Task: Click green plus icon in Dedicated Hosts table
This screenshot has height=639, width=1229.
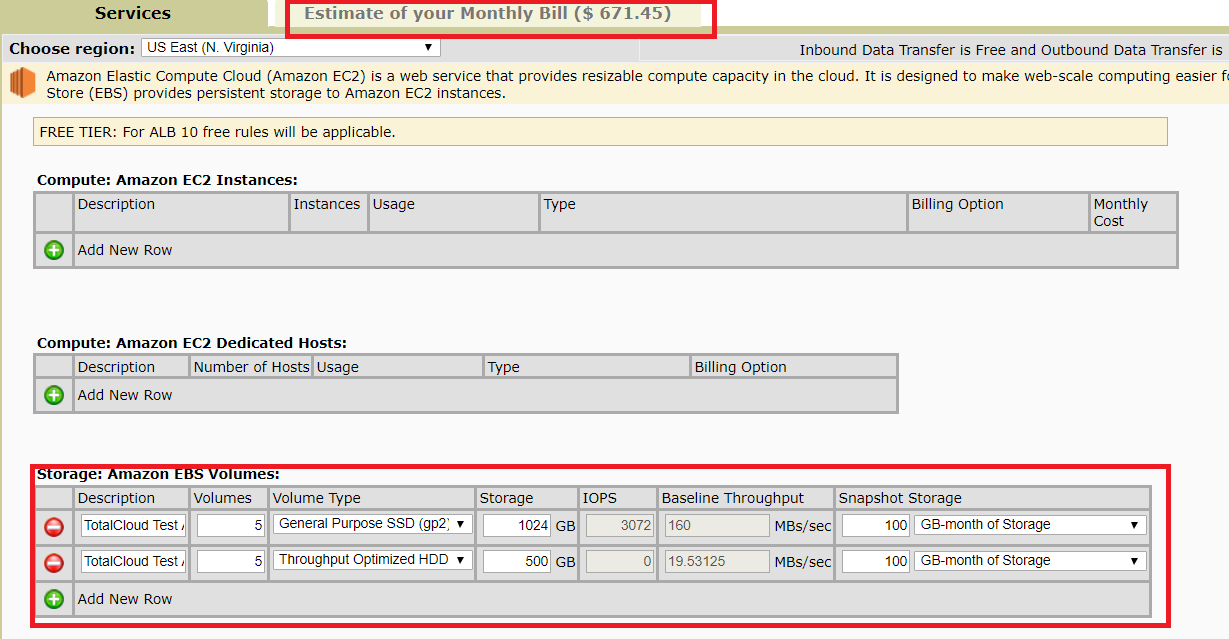Action: 54,395
